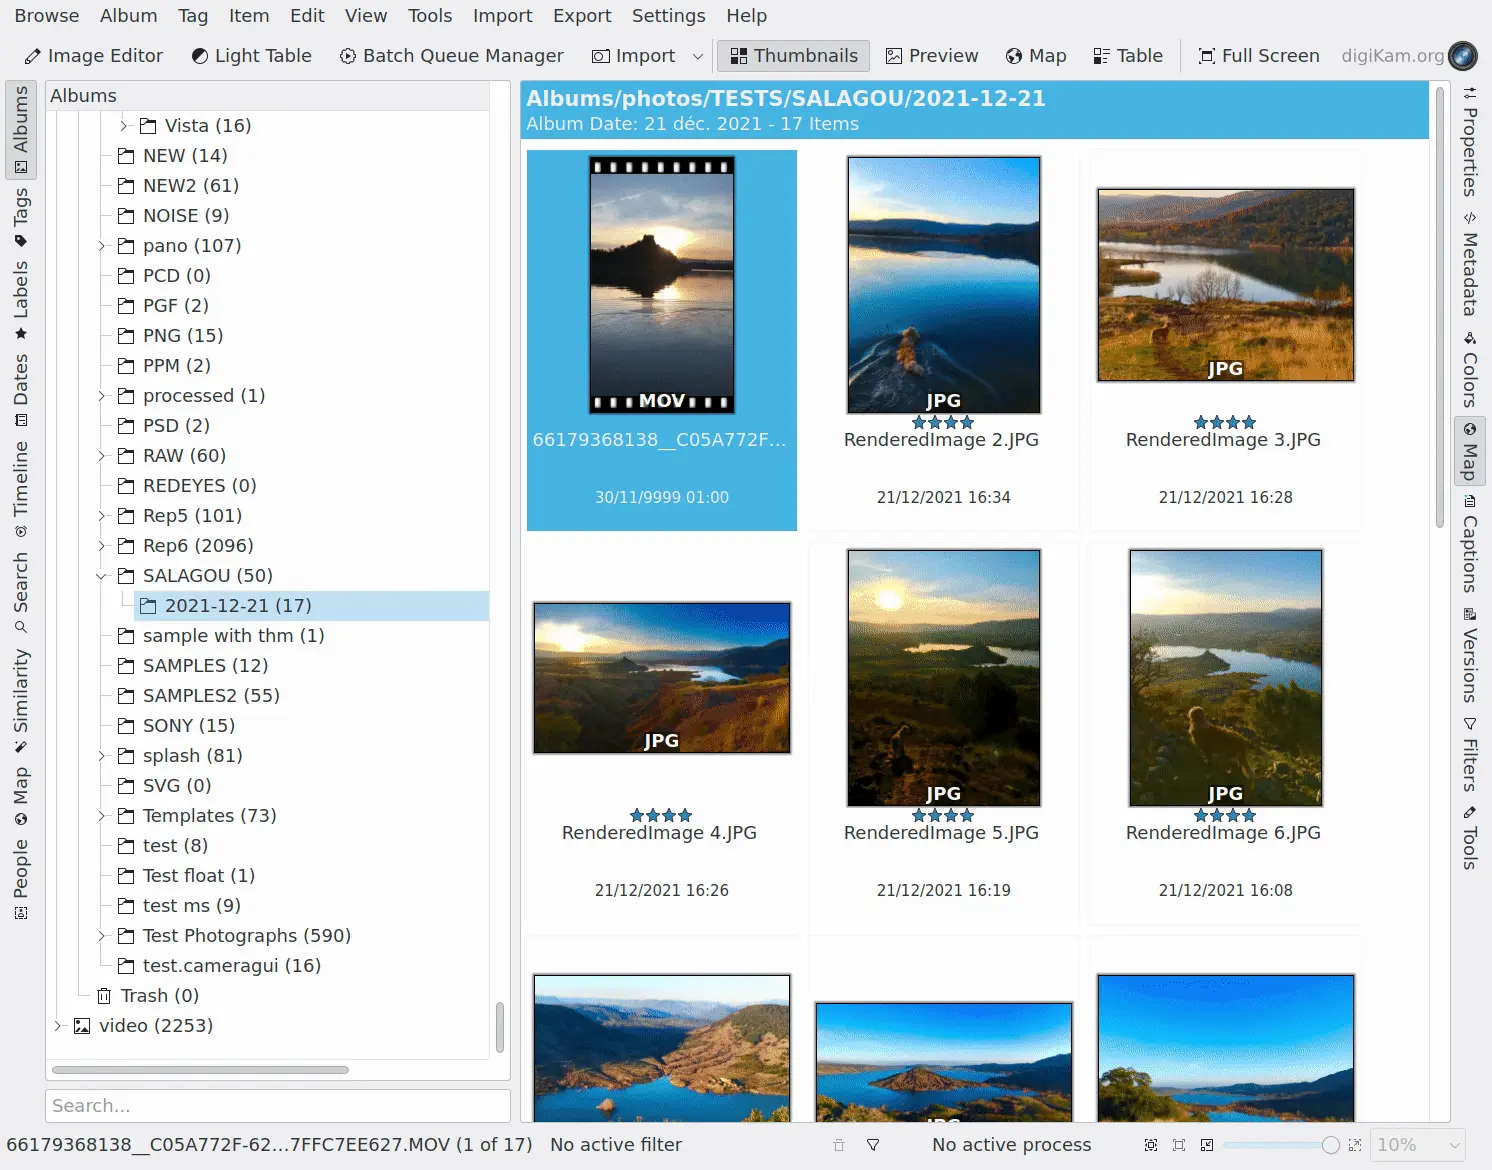Click the filter funnel icon in status bar

pos(873,1145)
